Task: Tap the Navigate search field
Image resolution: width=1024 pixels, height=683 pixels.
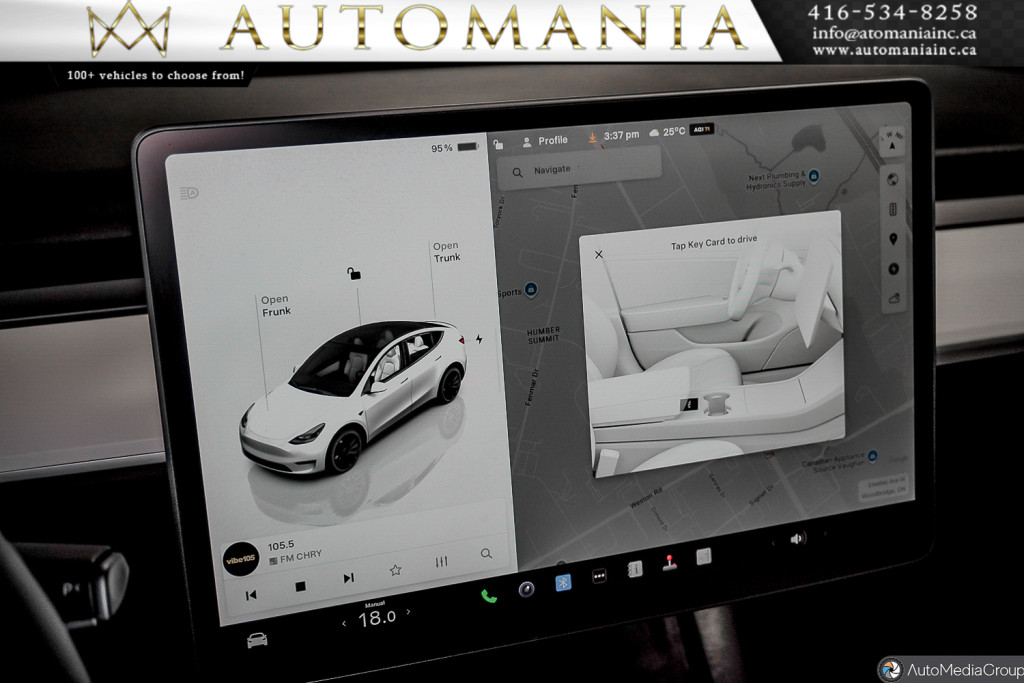Action: pos(580,170)
